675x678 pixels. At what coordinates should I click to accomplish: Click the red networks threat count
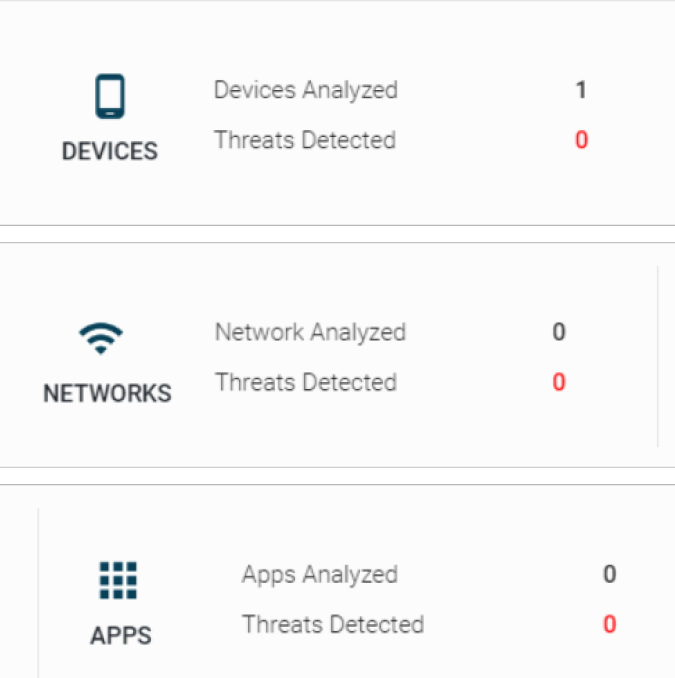[x=559, y=382]
